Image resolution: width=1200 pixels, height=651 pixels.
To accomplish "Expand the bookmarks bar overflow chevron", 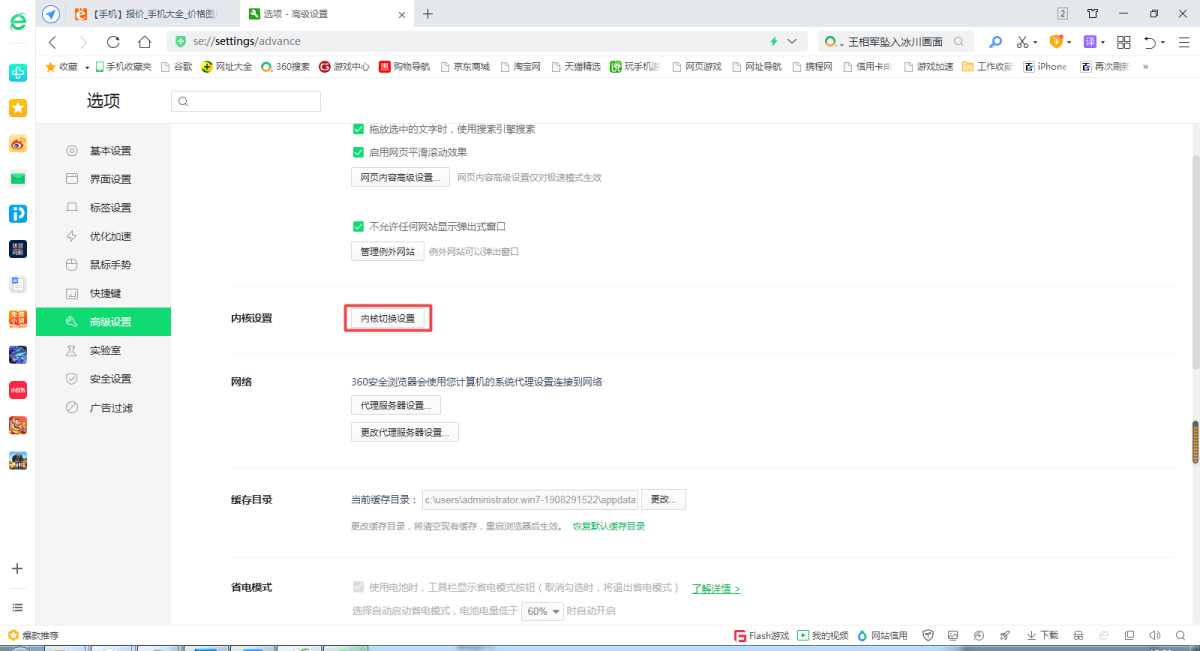I will (x=1145, y=67).
